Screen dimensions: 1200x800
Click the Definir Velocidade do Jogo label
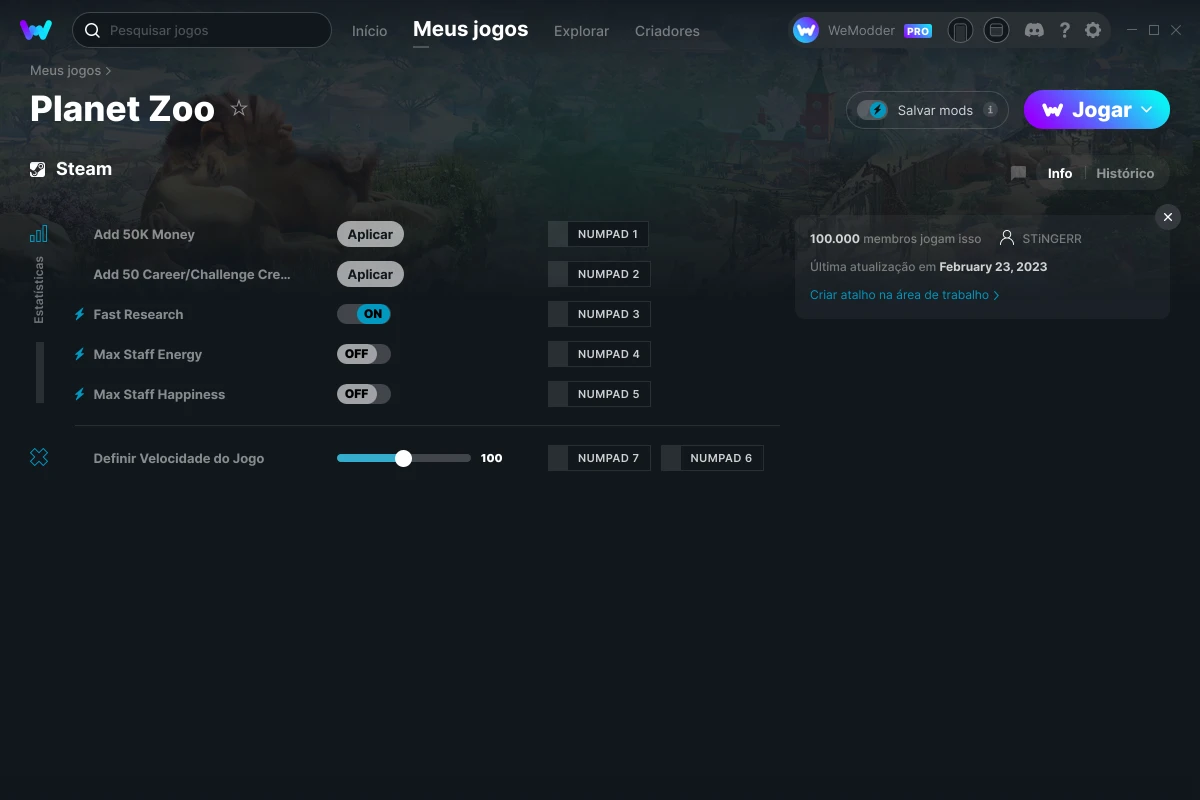point(179,458)
